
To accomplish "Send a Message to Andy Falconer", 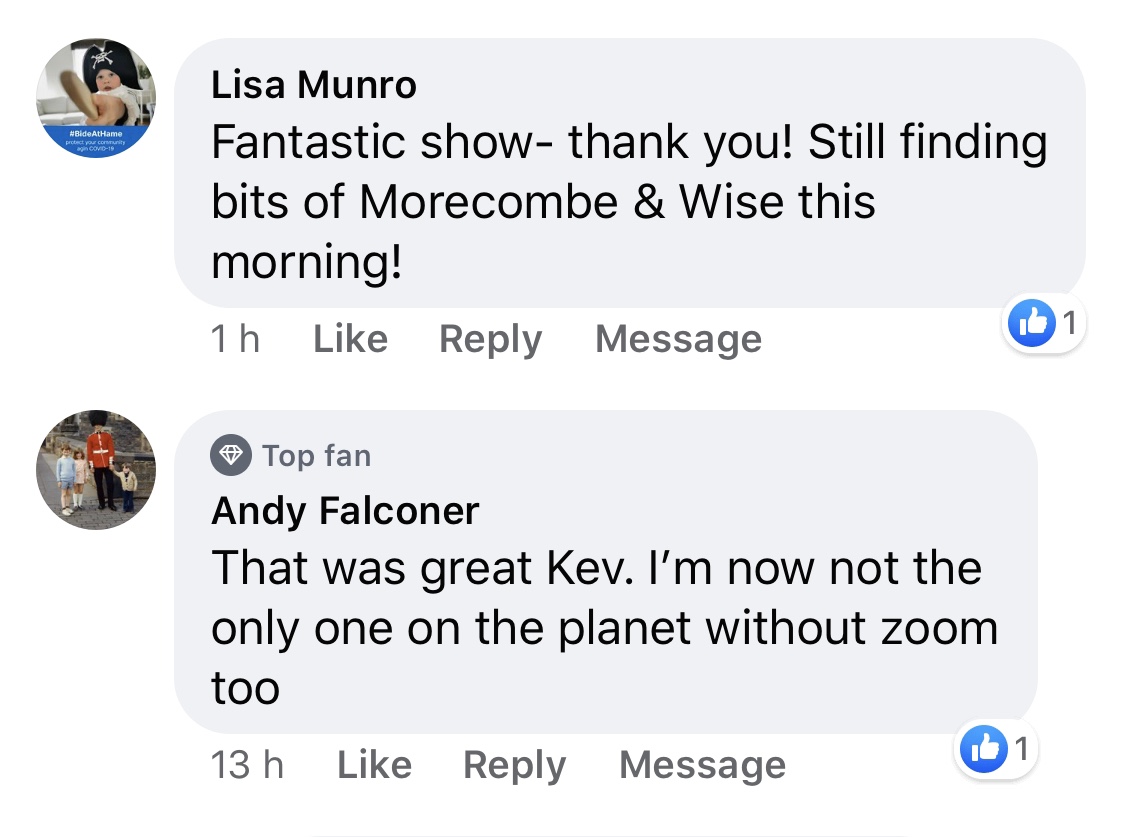I will (x=702, y=765).
